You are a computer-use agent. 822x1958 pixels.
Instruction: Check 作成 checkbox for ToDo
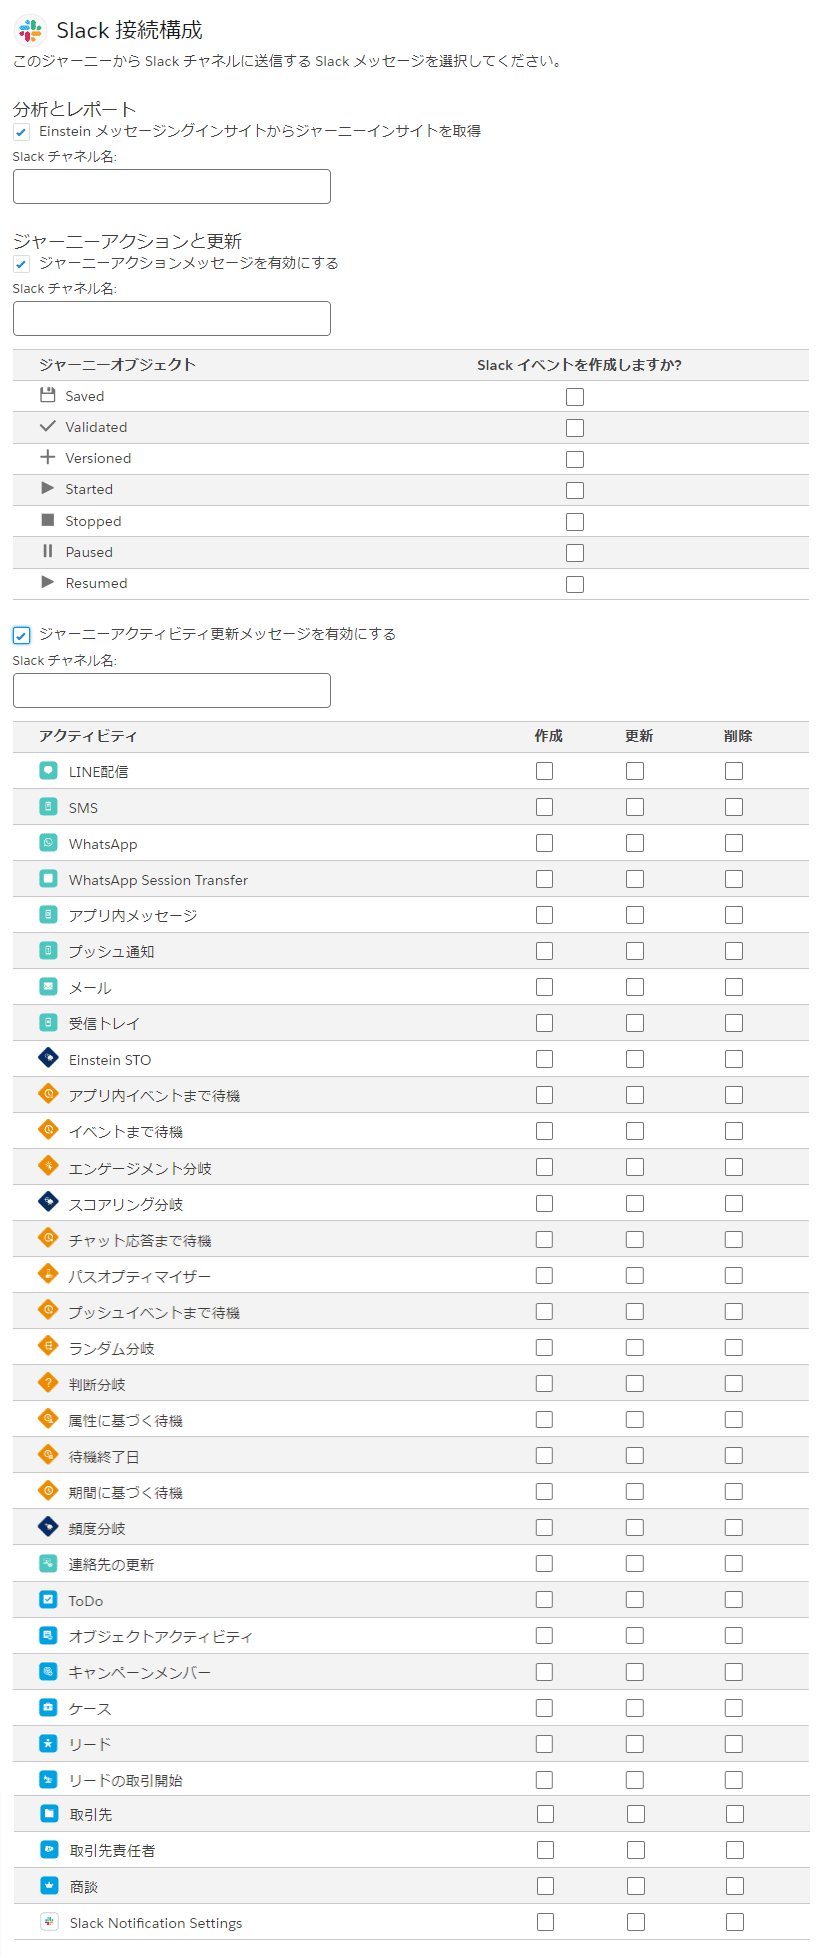coord(544,1600)
